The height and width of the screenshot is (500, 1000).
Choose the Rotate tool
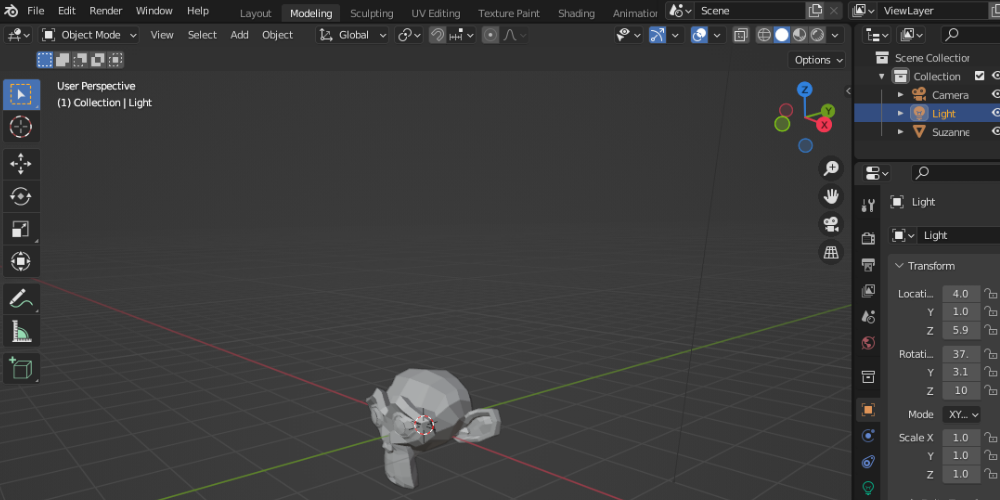coord(21,196)
